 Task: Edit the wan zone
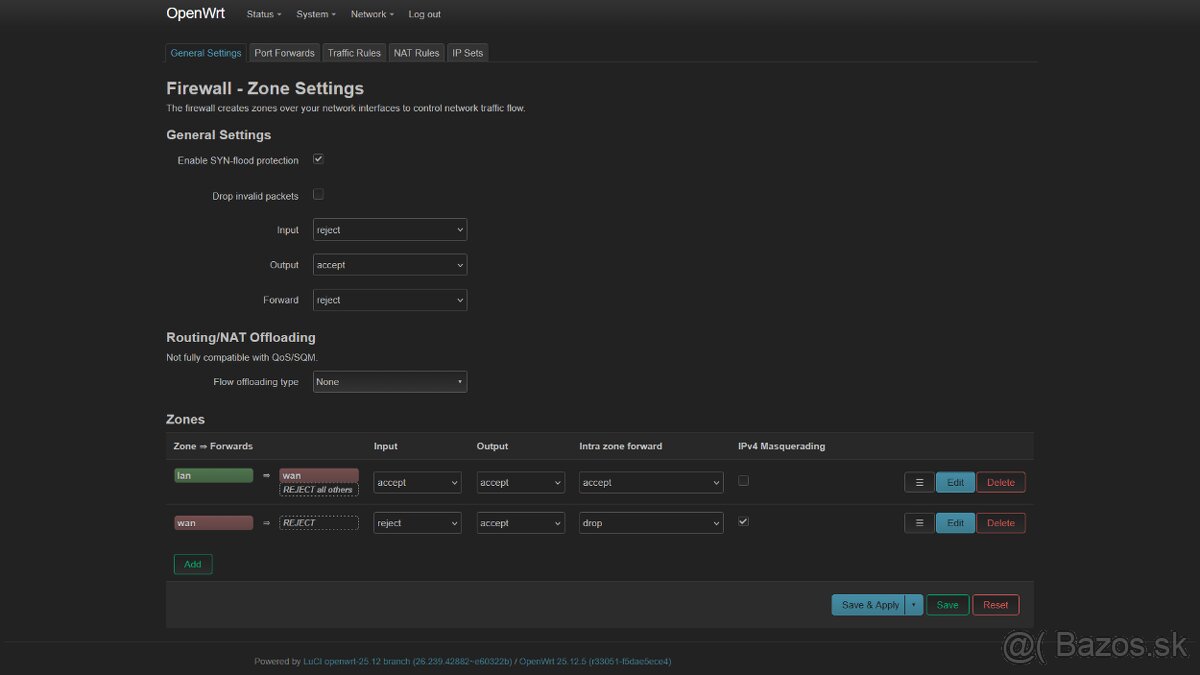[x=955, y=523]
